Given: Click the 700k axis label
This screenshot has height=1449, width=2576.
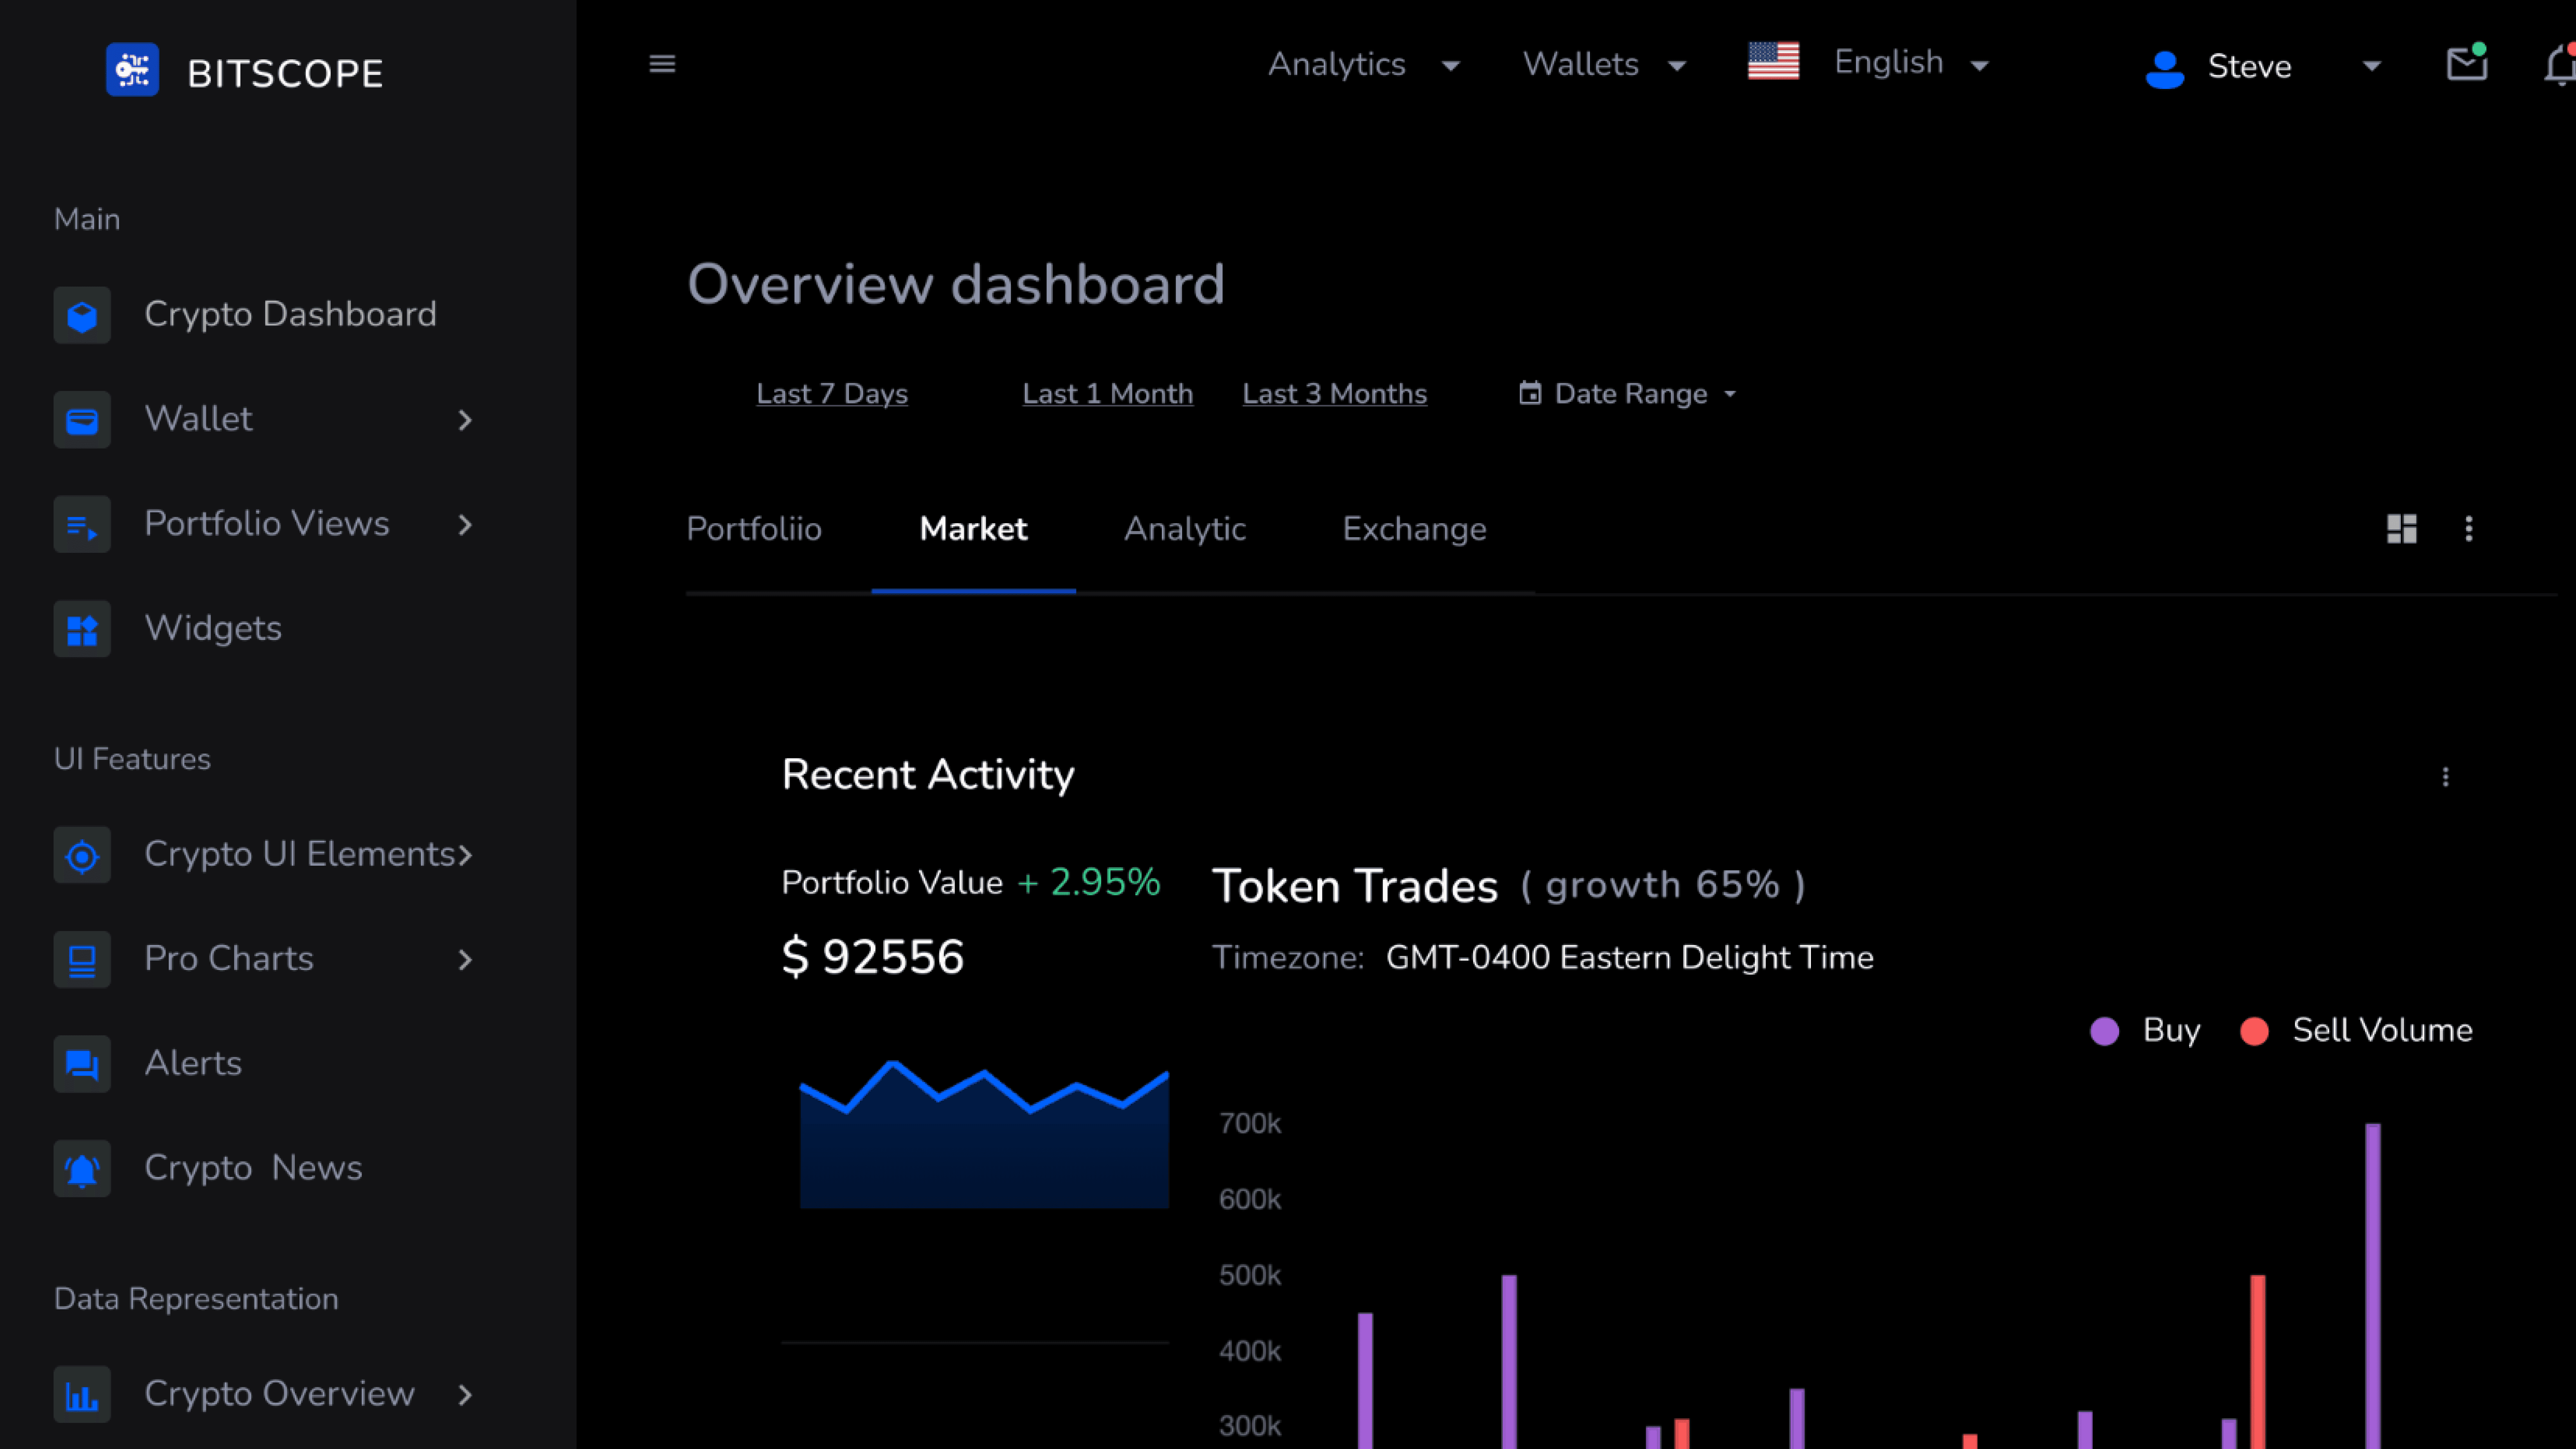Looking at the screenshot, I should coord(1250,1124).
